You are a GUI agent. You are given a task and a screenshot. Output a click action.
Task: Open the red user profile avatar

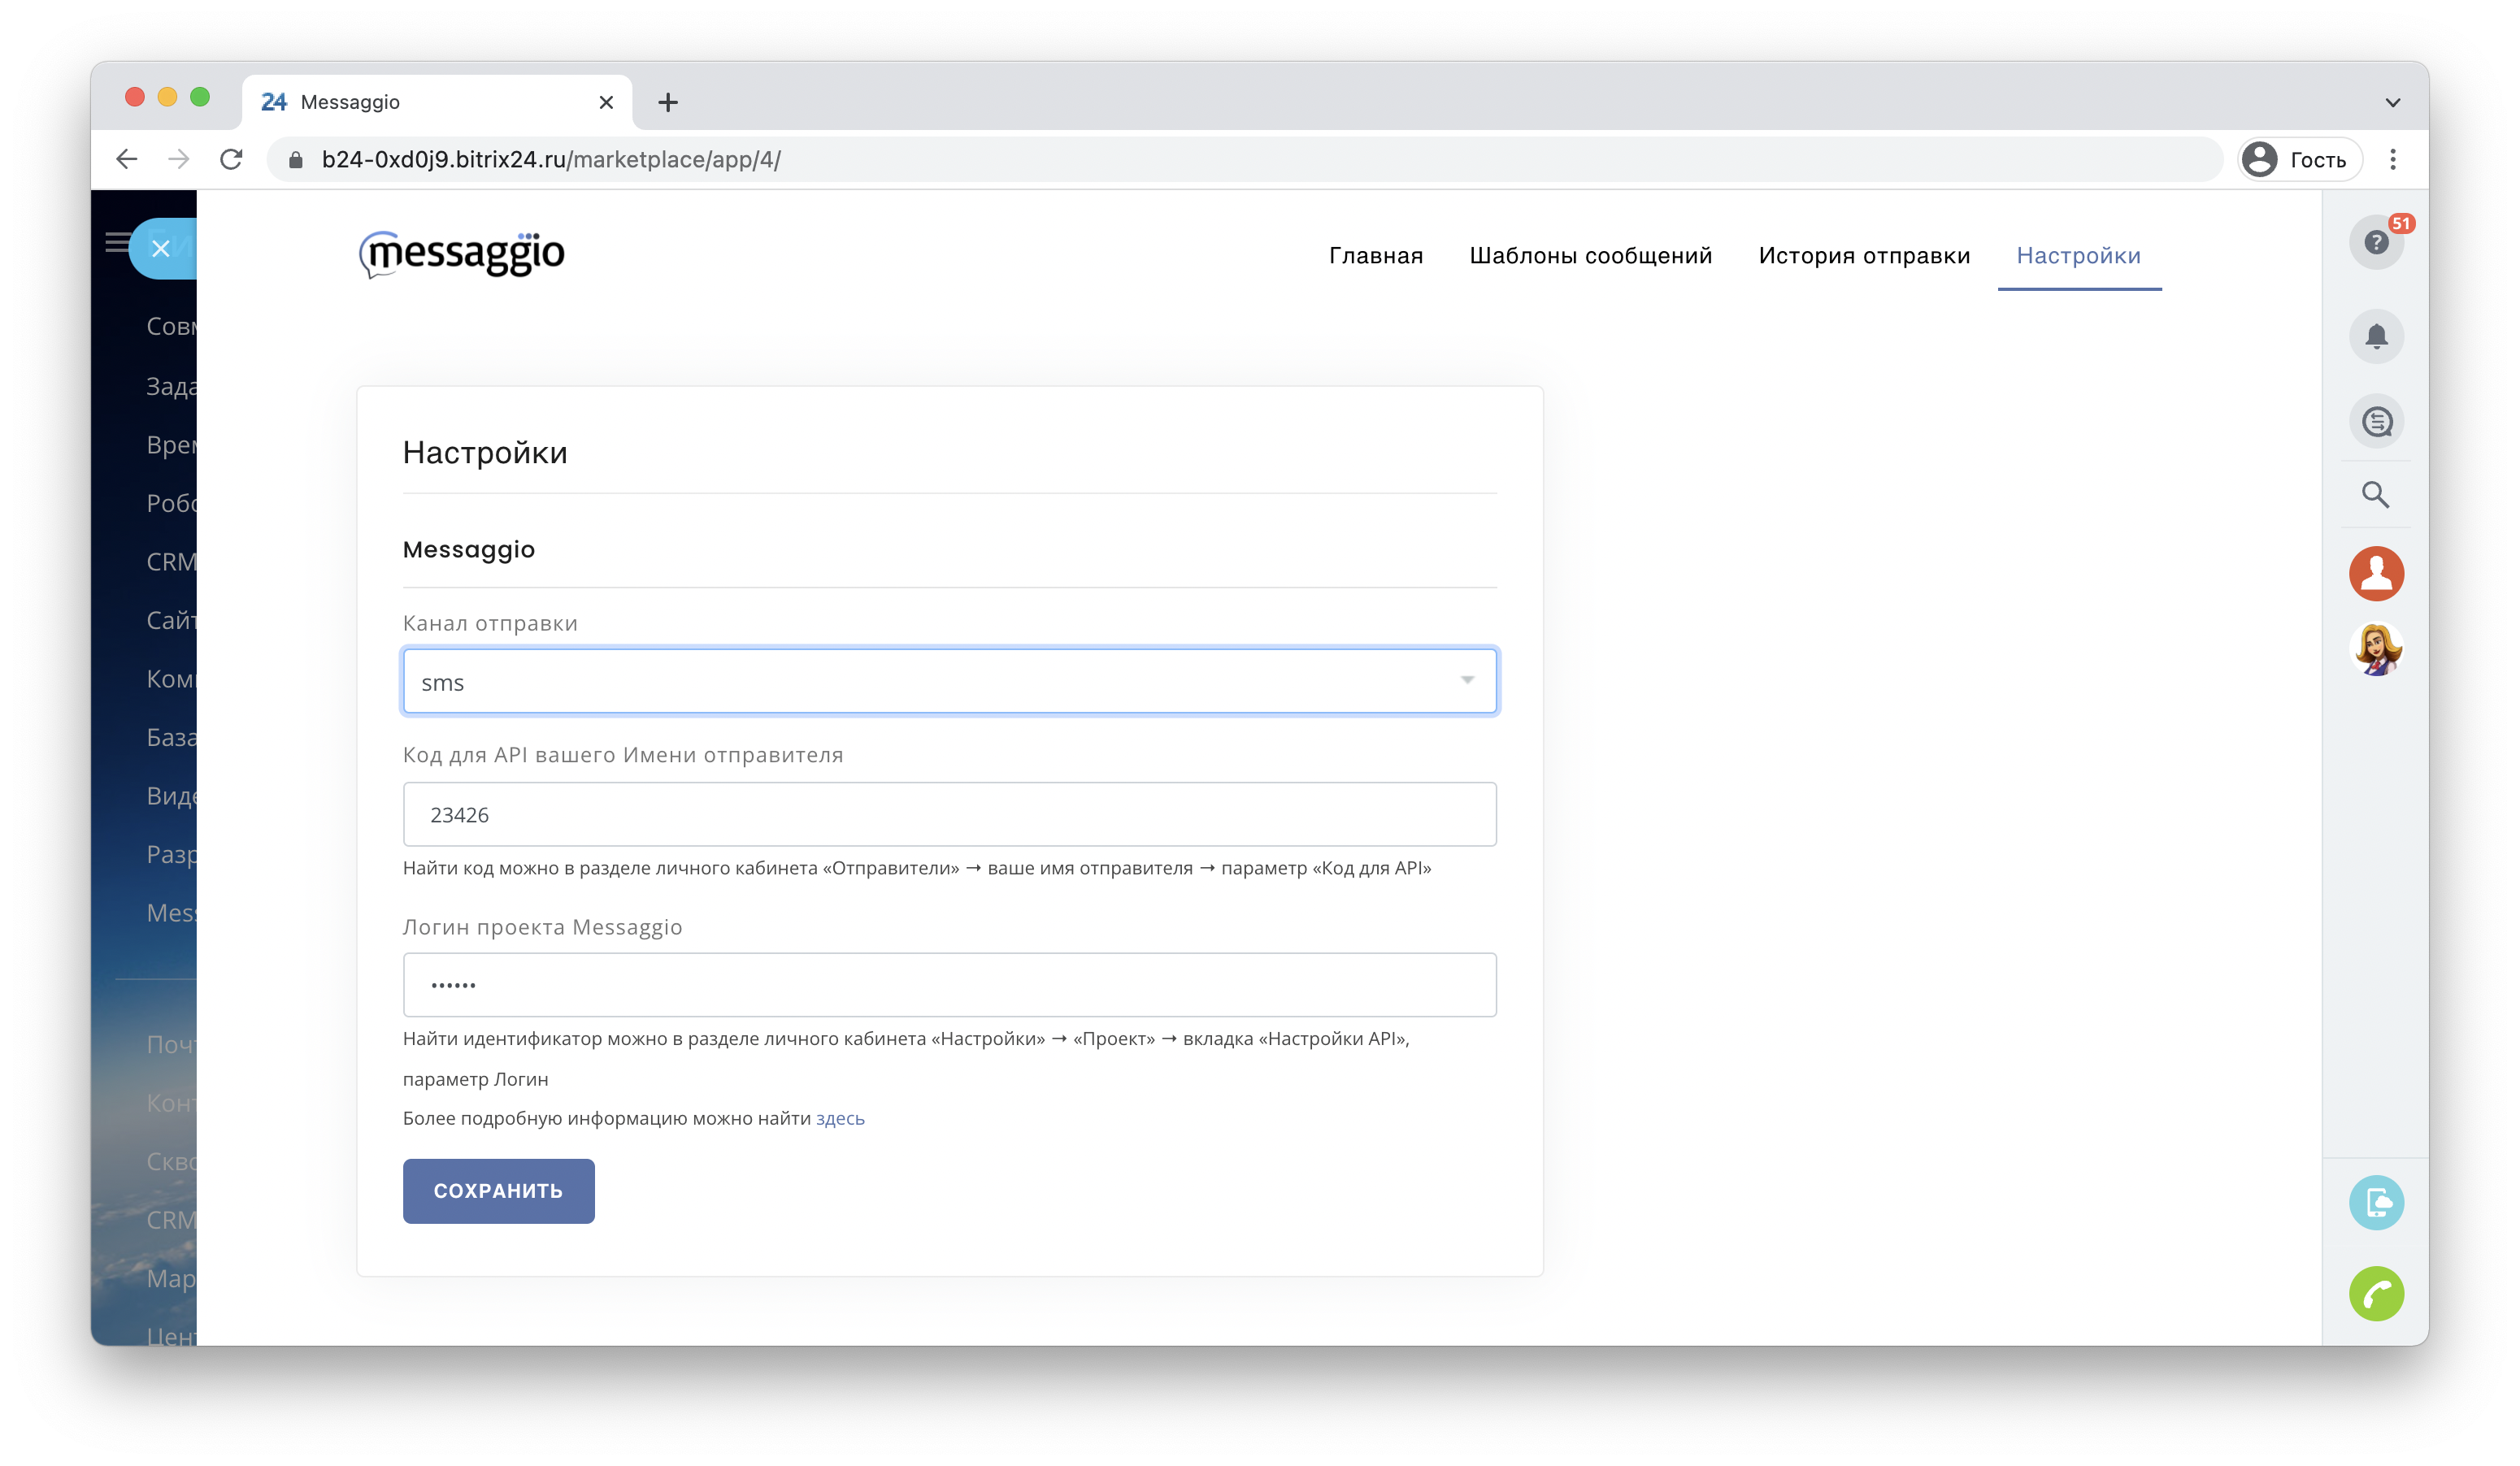coord(2375,573)
